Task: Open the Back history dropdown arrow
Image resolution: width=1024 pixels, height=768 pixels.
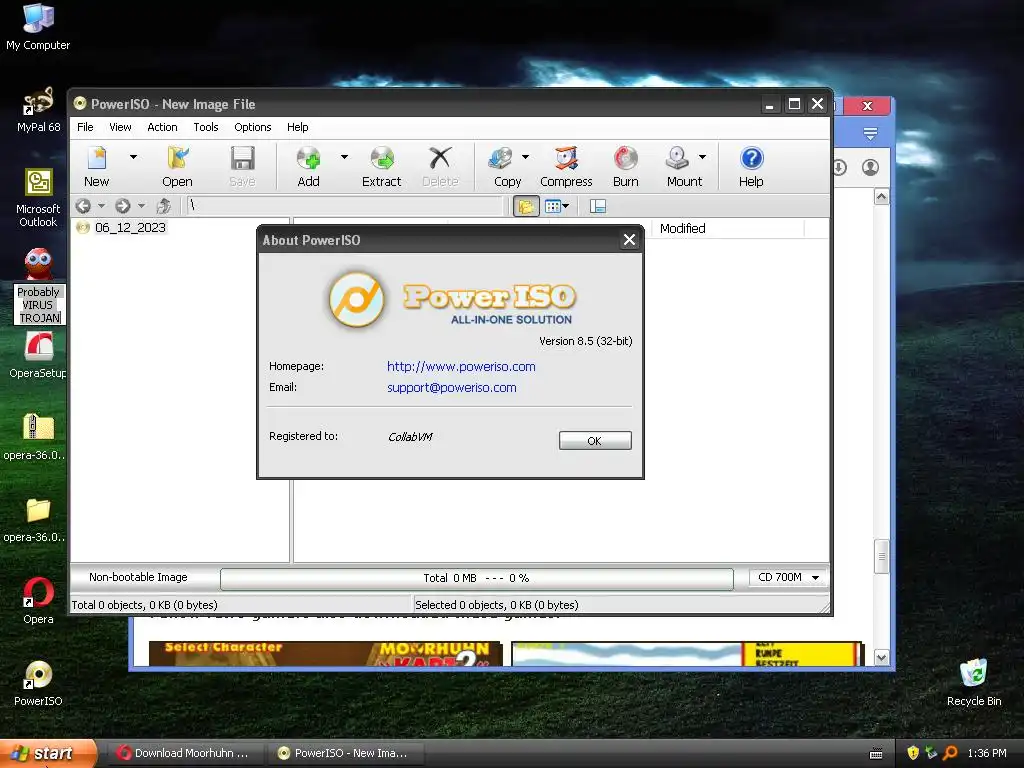Action: (101, 206)
